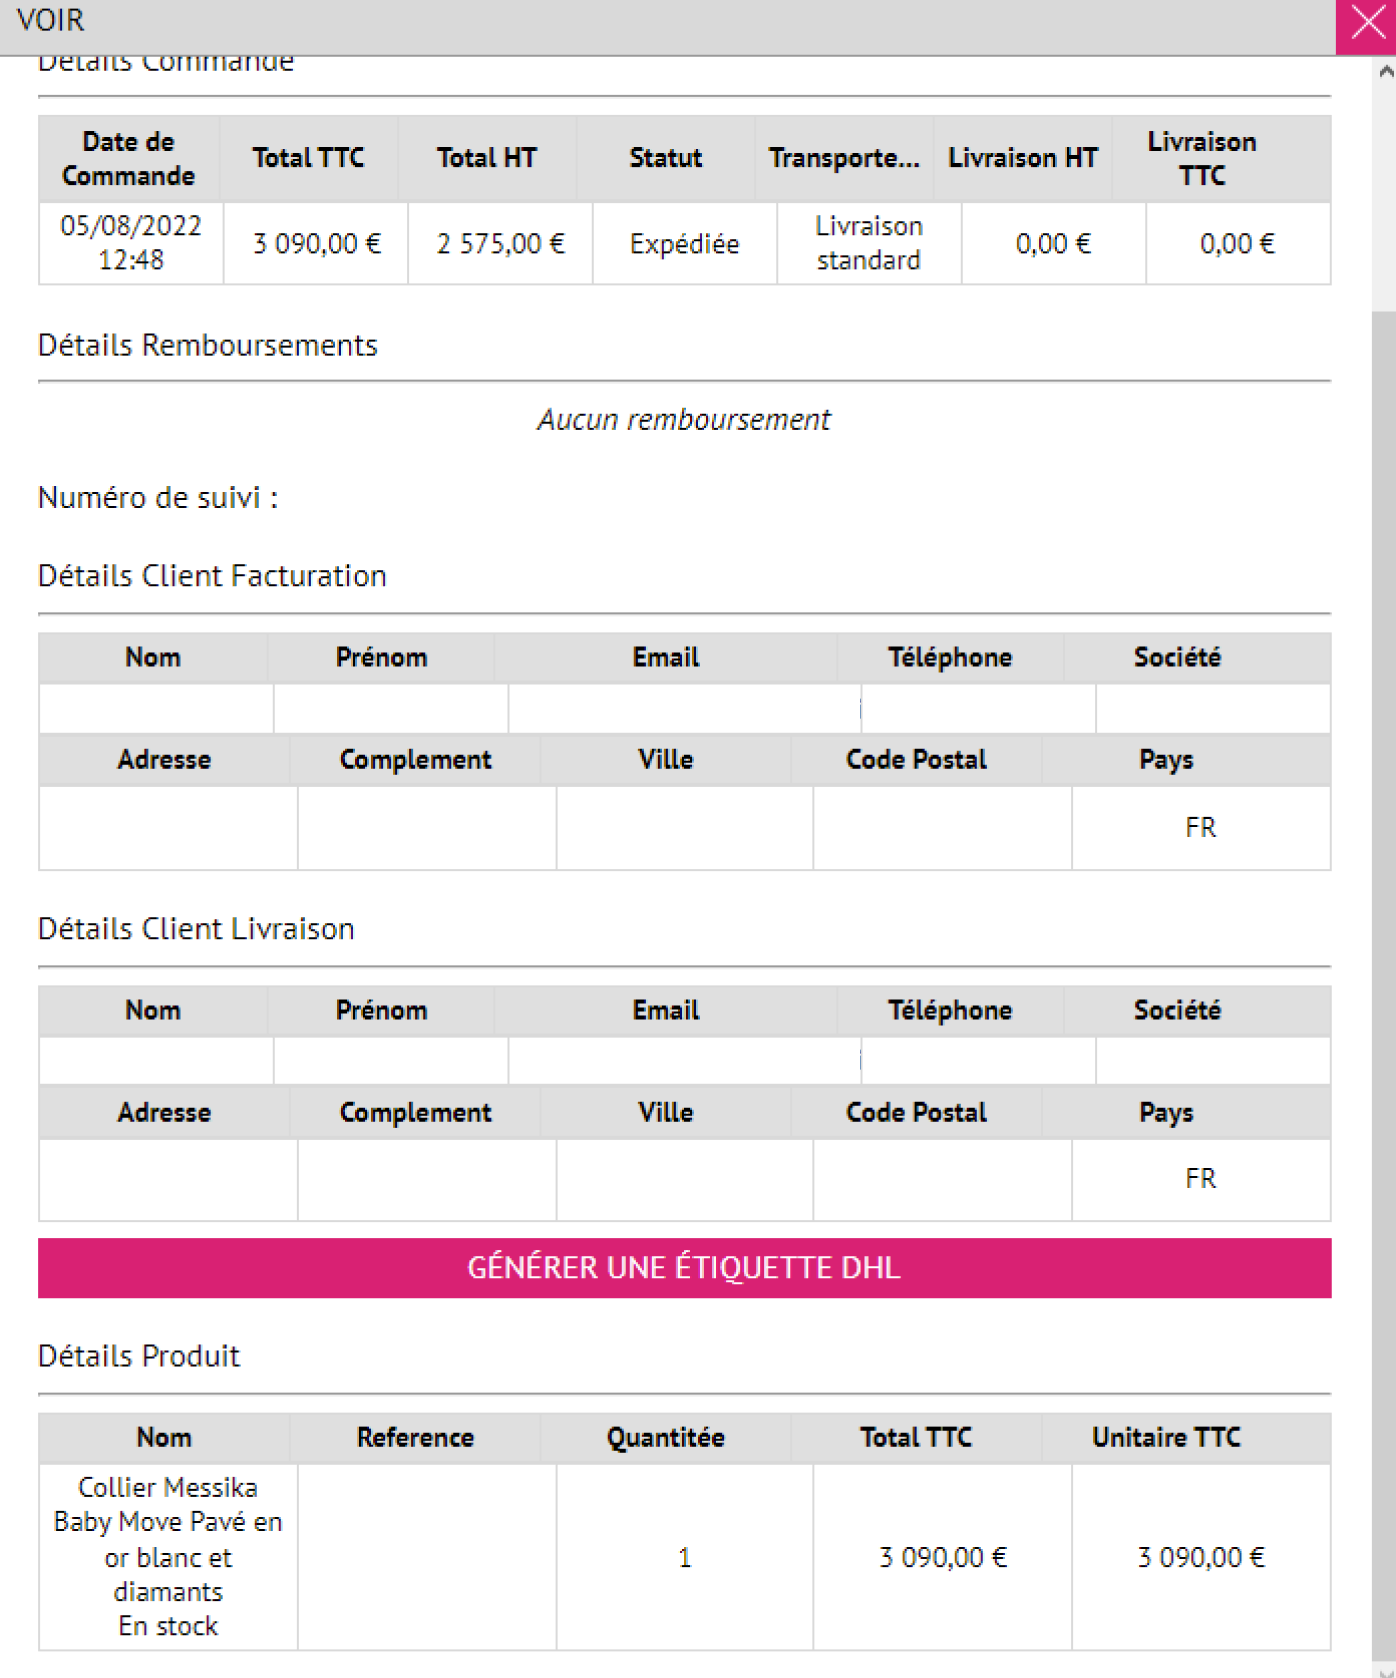Click the Aucun remboursement text
The image size is (1396, 1678).
coord(684,420)
